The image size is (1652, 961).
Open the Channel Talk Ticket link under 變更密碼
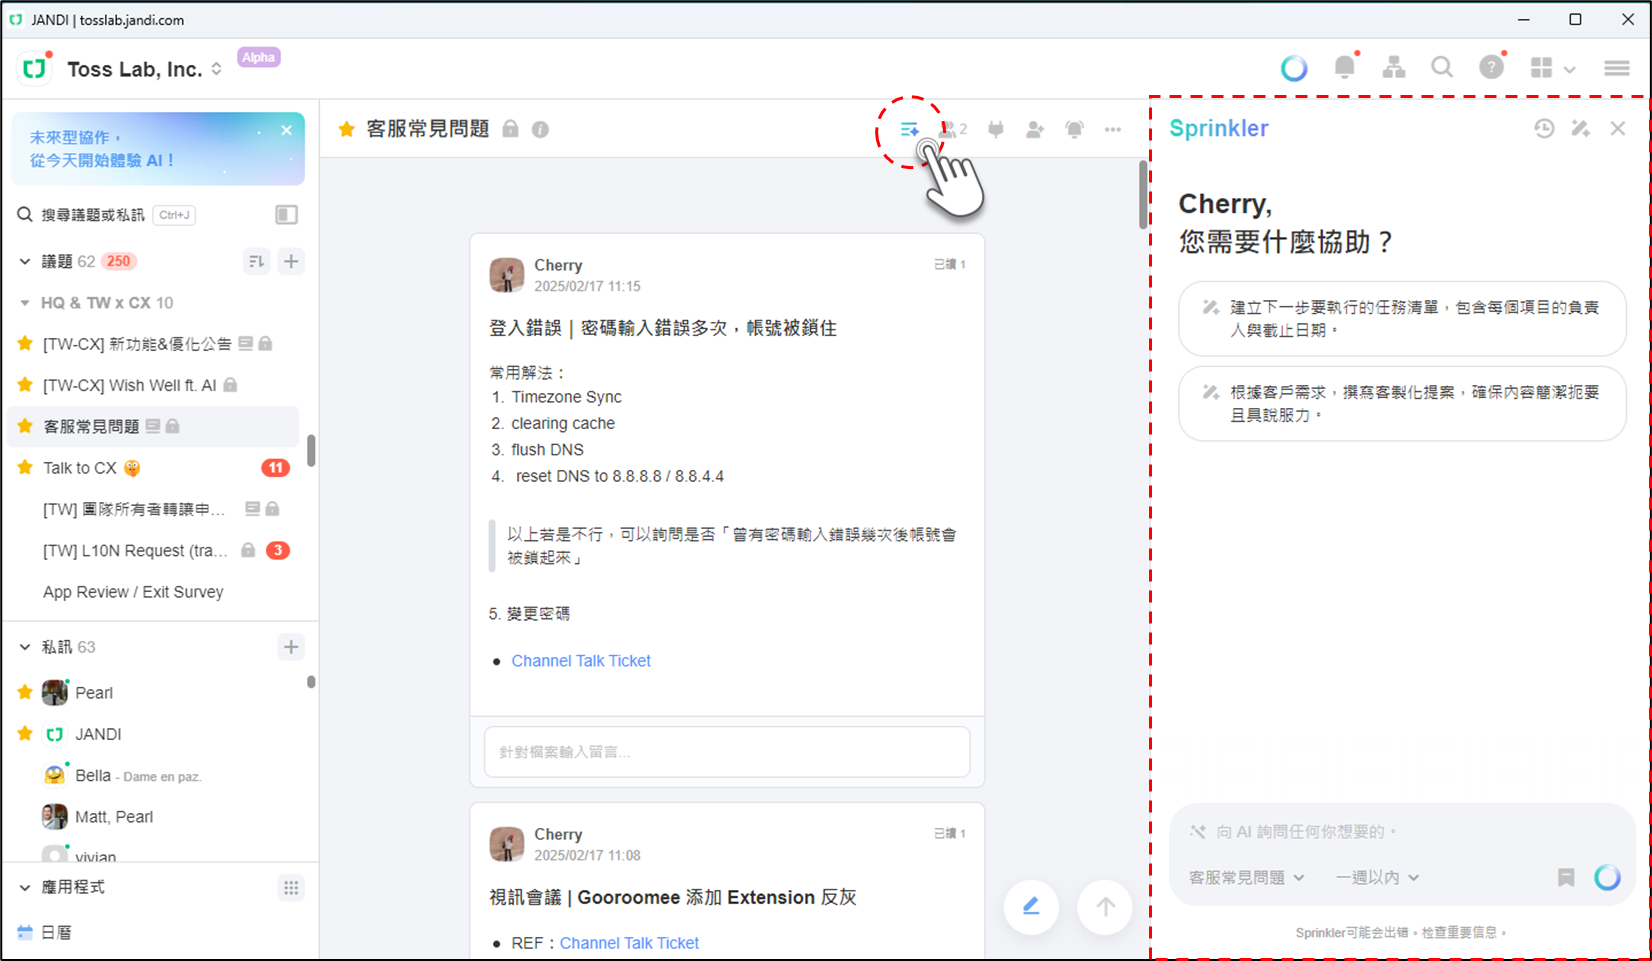coord(581,661)
